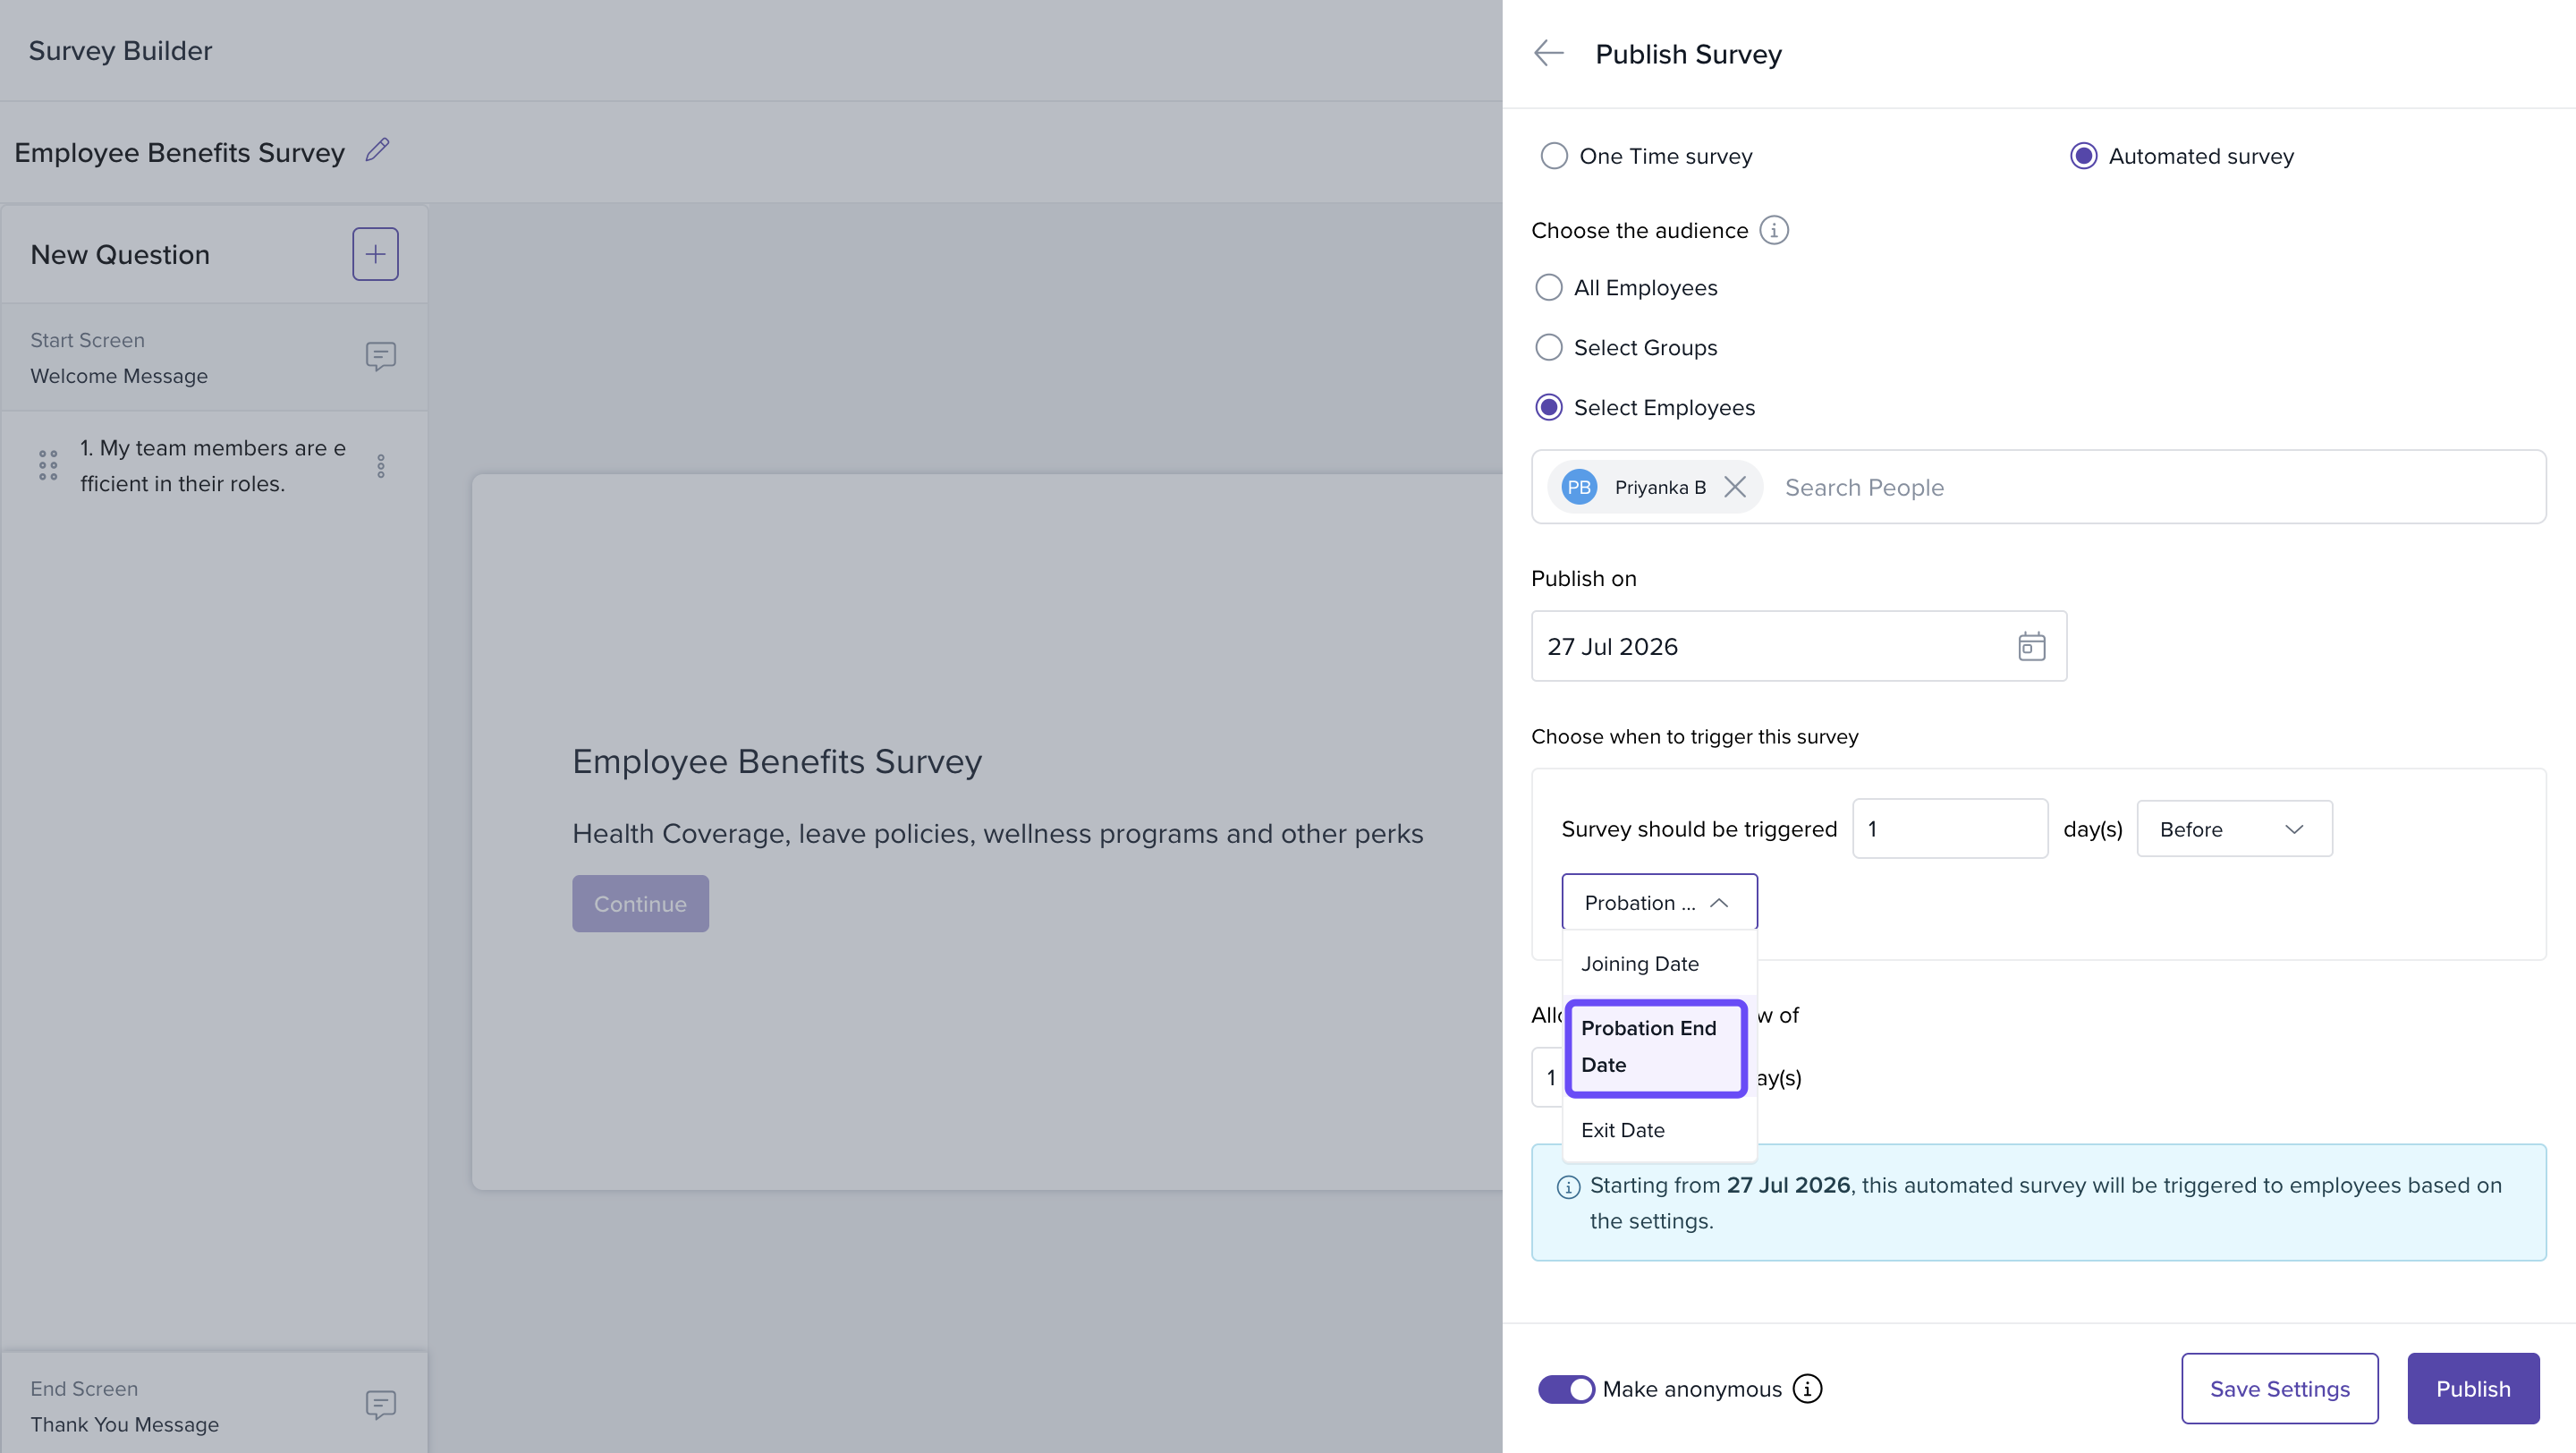
Task: Click the Continue button in survey preview
Action: click(640, 904)
